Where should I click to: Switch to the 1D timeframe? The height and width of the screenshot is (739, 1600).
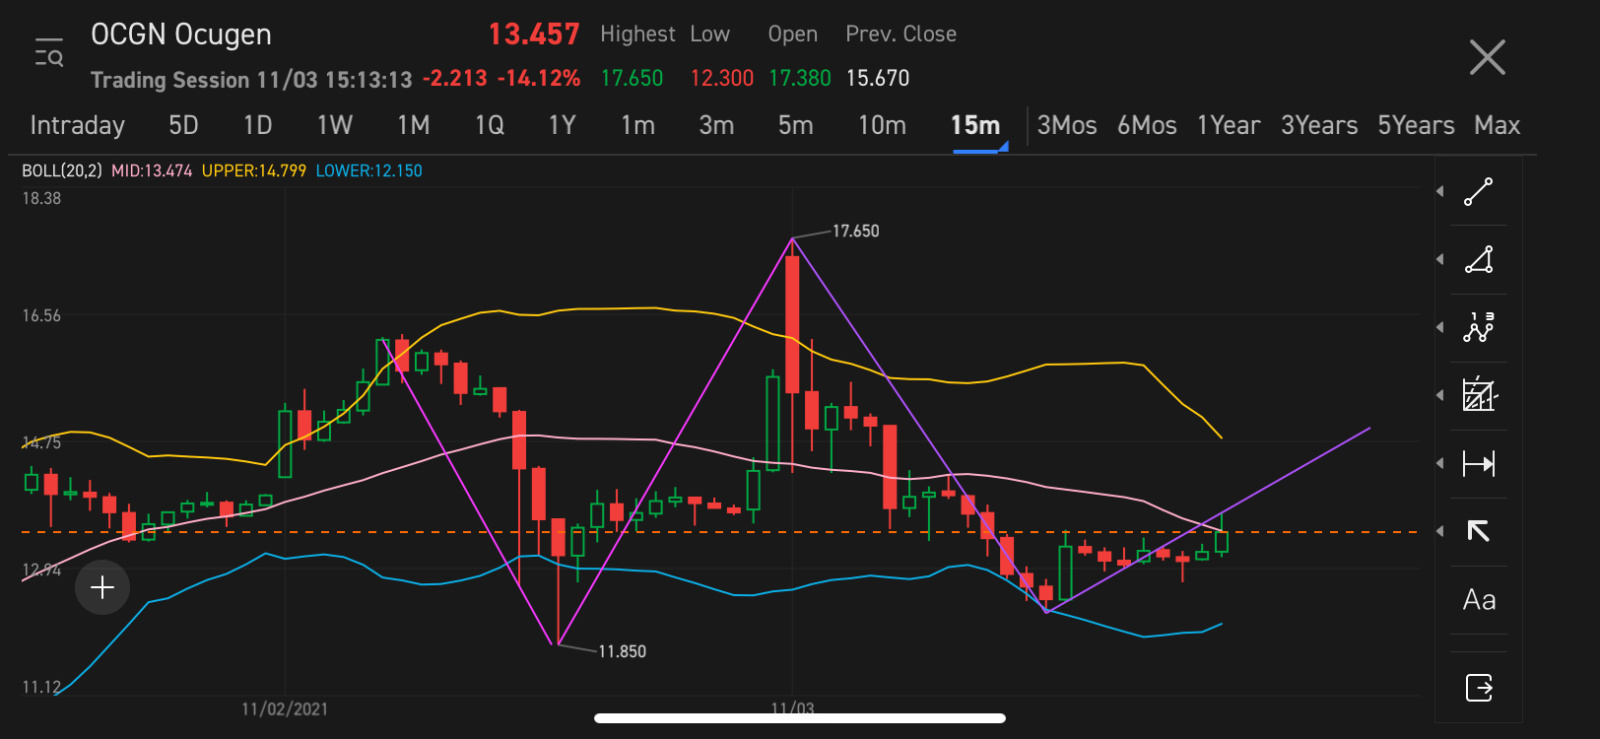coord(258,125)
